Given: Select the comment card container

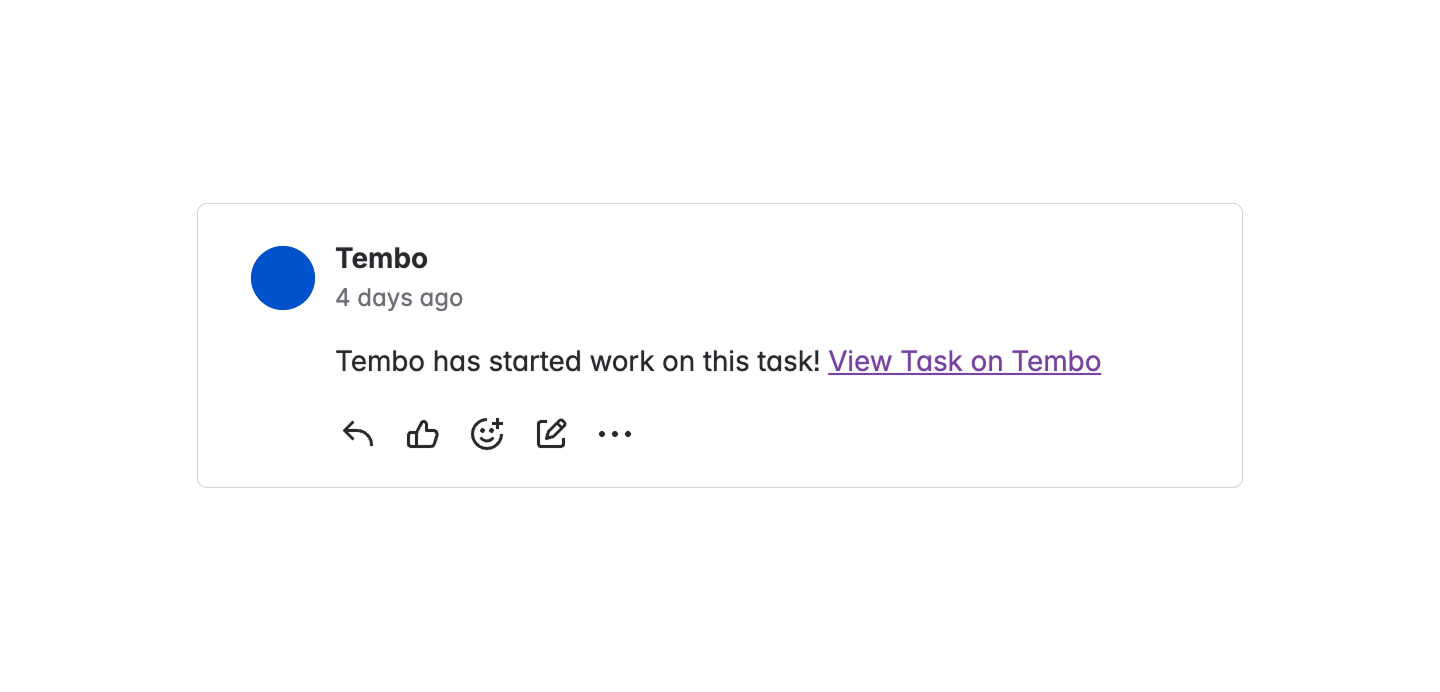Looking at the screenshot, I should coord(720,345).
